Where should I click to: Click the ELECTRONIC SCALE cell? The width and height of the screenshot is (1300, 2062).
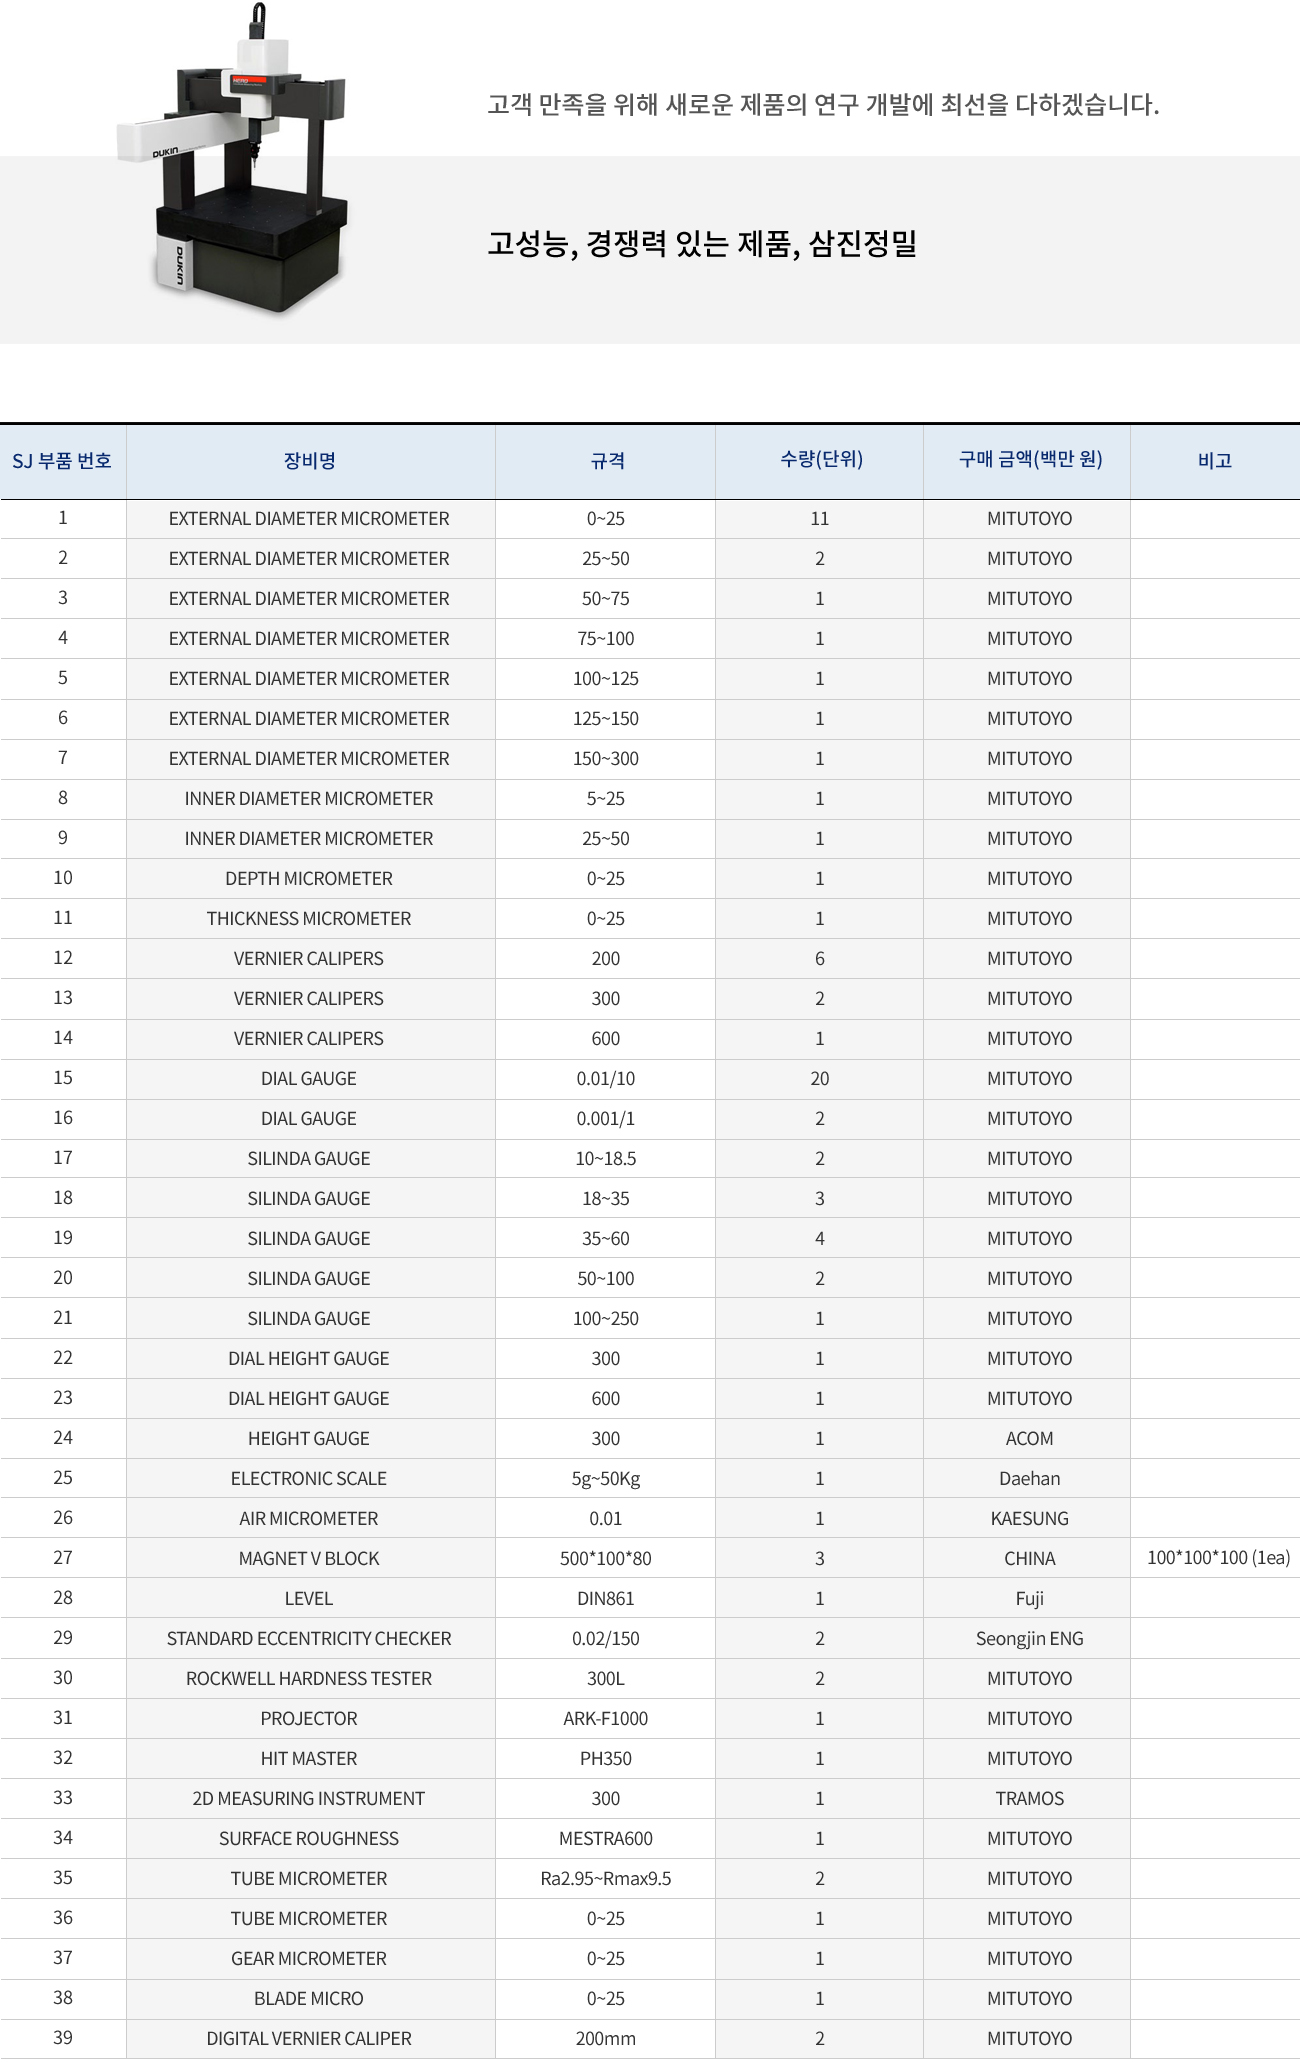[309, 1479]
